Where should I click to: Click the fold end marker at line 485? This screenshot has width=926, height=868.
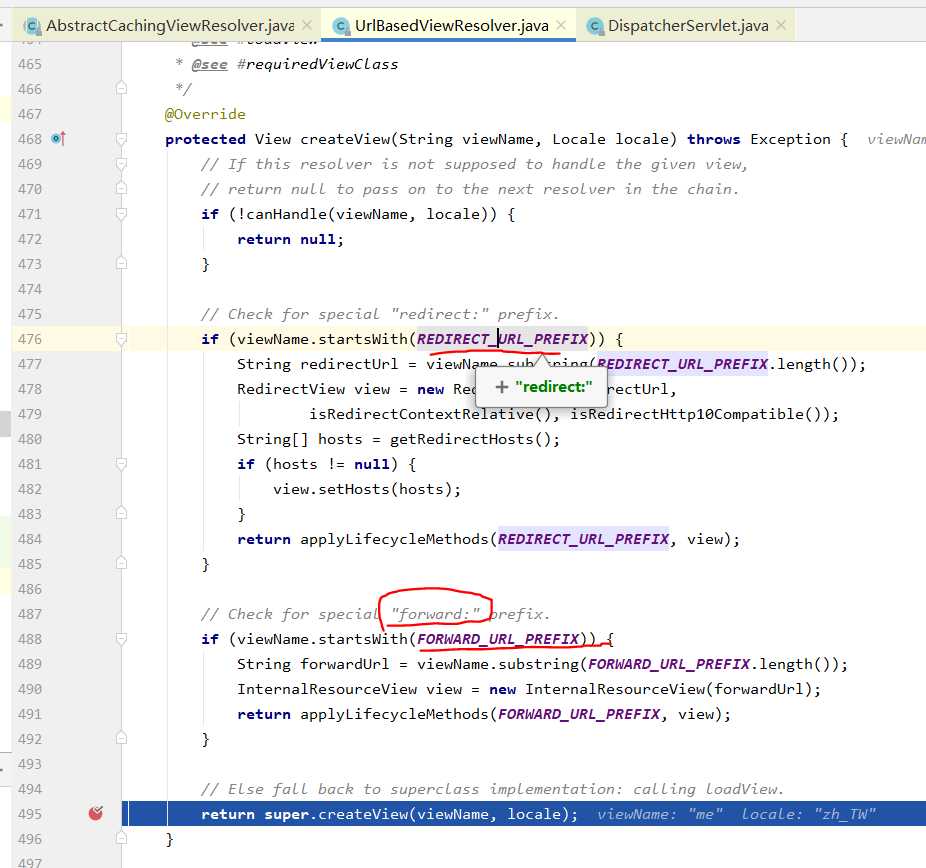click(x=121, y=564)
